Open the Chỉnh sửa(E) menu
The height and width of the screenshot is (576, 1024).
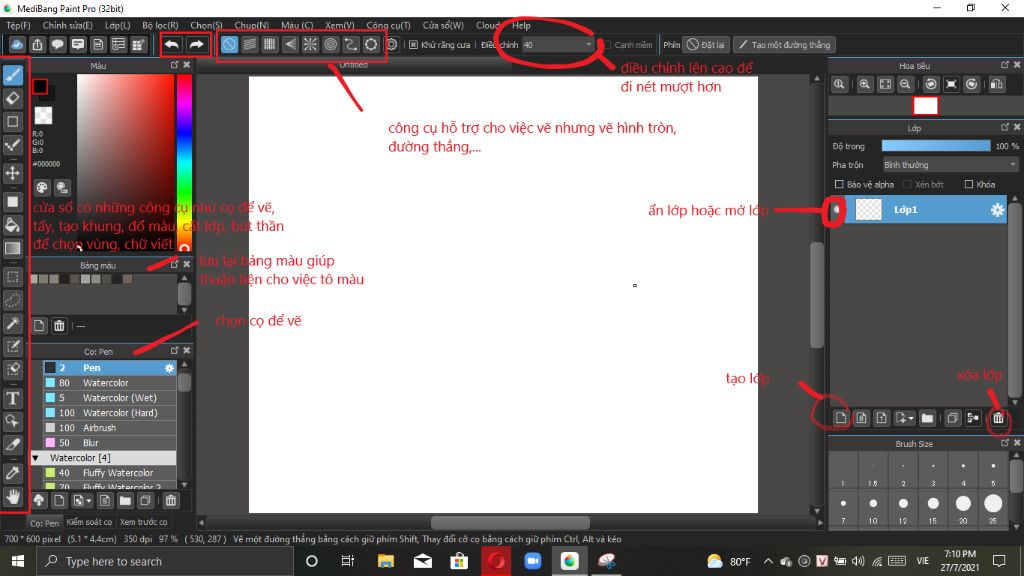[67, 25]
